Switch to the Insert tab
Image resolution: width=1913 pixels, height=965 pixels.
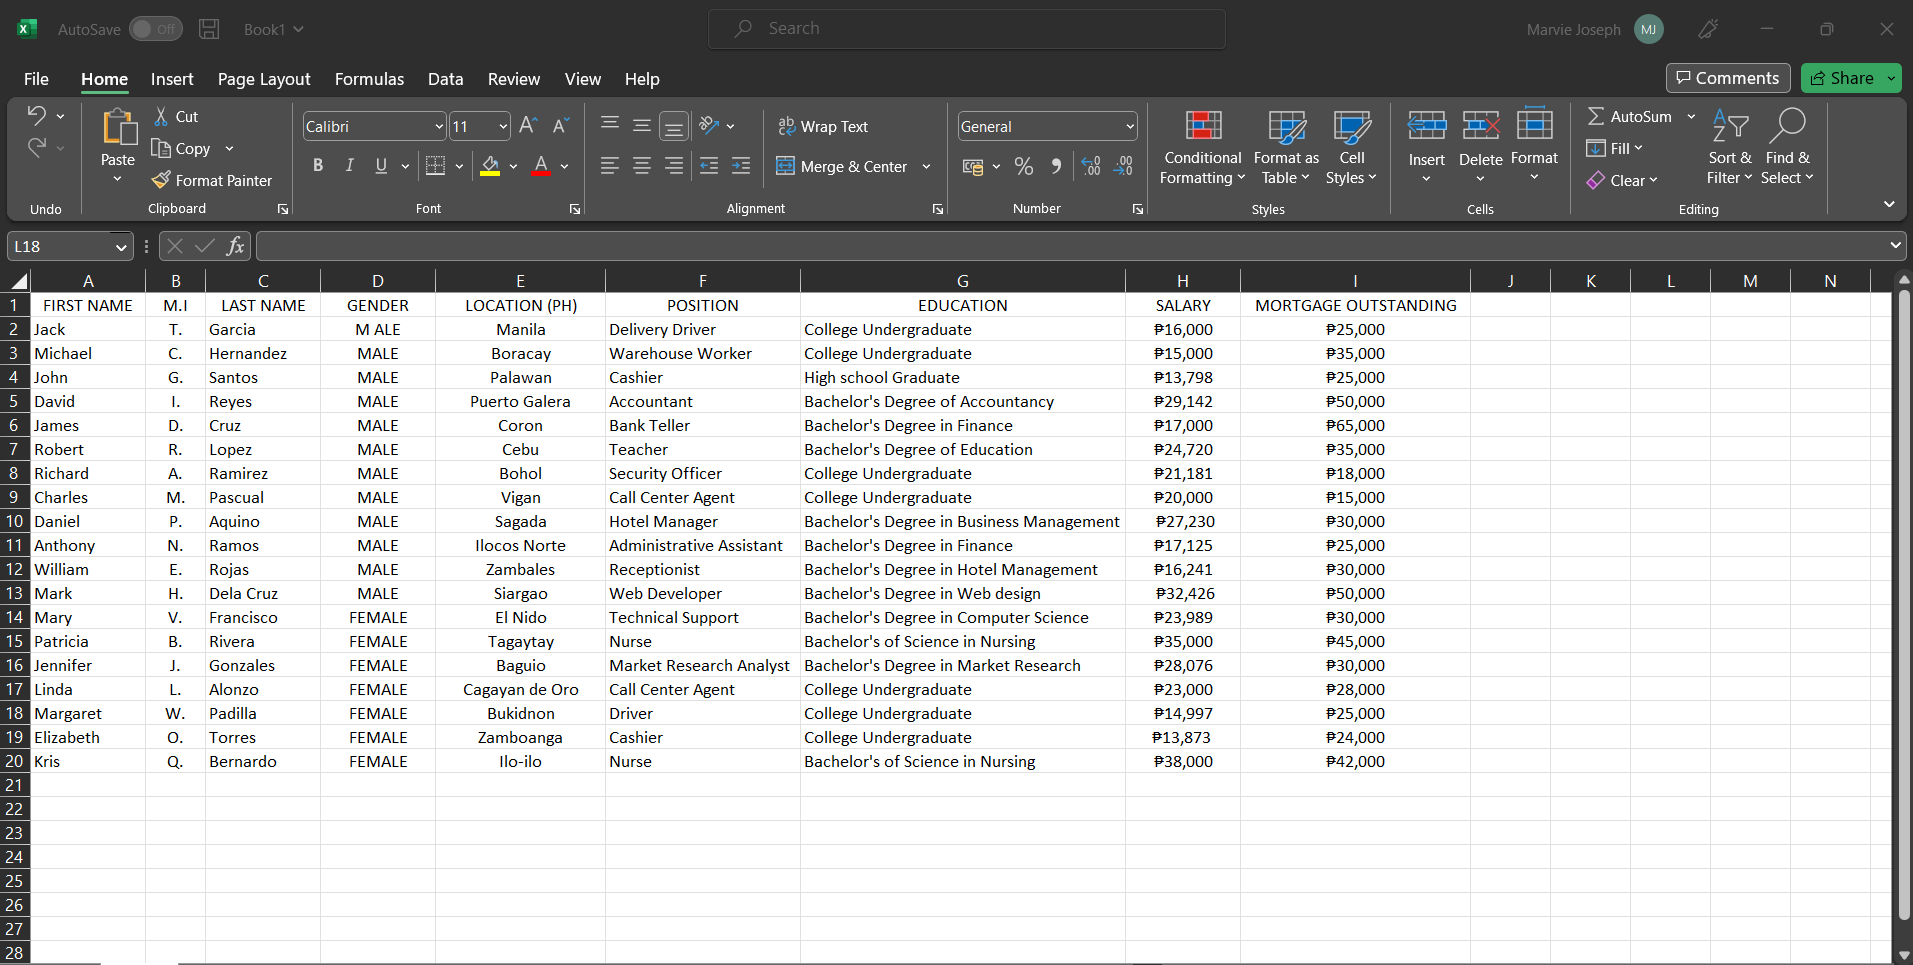click(172, 79)
